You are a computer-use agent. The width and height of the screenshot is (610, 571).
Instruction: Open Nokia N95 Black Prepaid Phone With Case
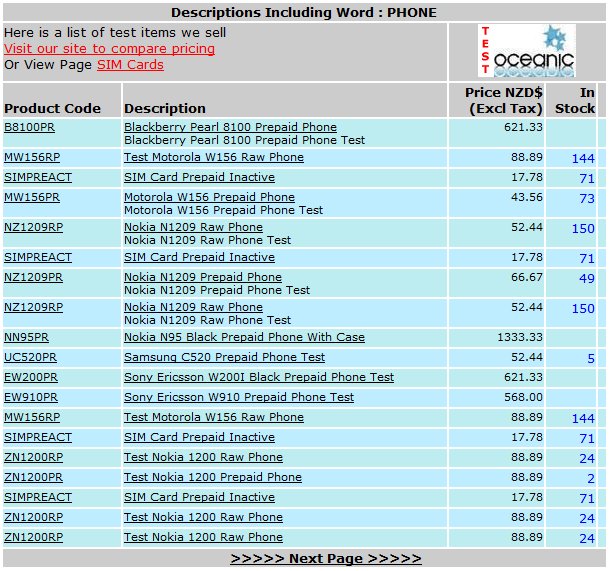tap(244, 337)
